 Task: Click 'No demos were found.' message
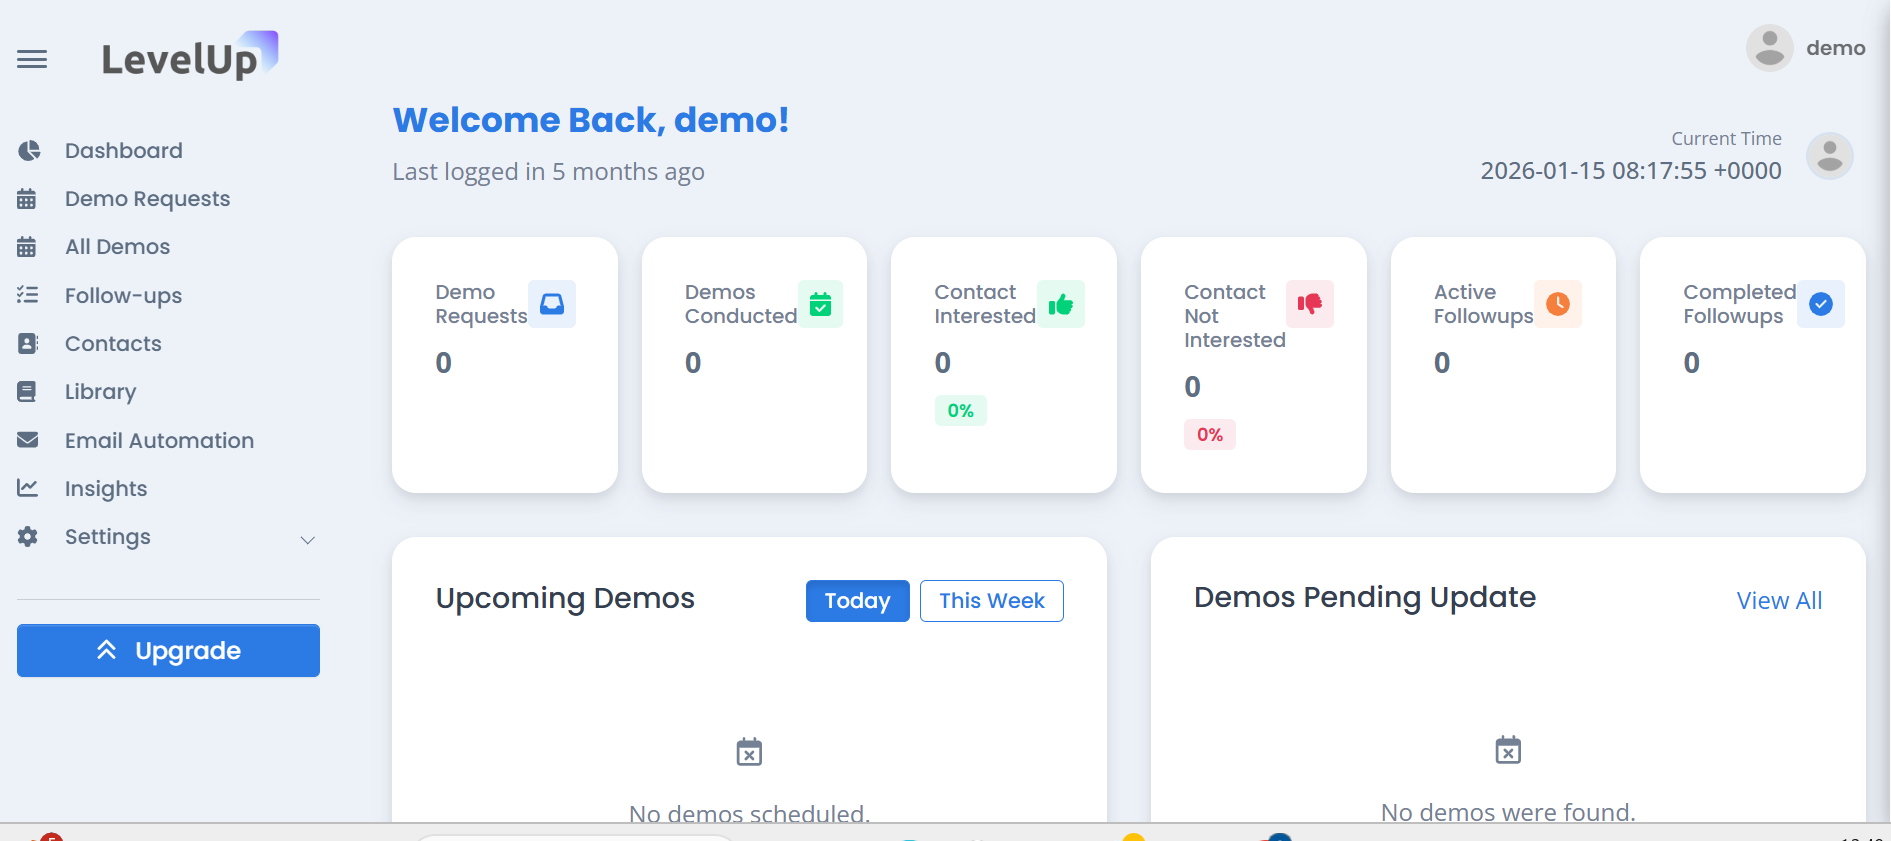click(x=1508, y=812)
